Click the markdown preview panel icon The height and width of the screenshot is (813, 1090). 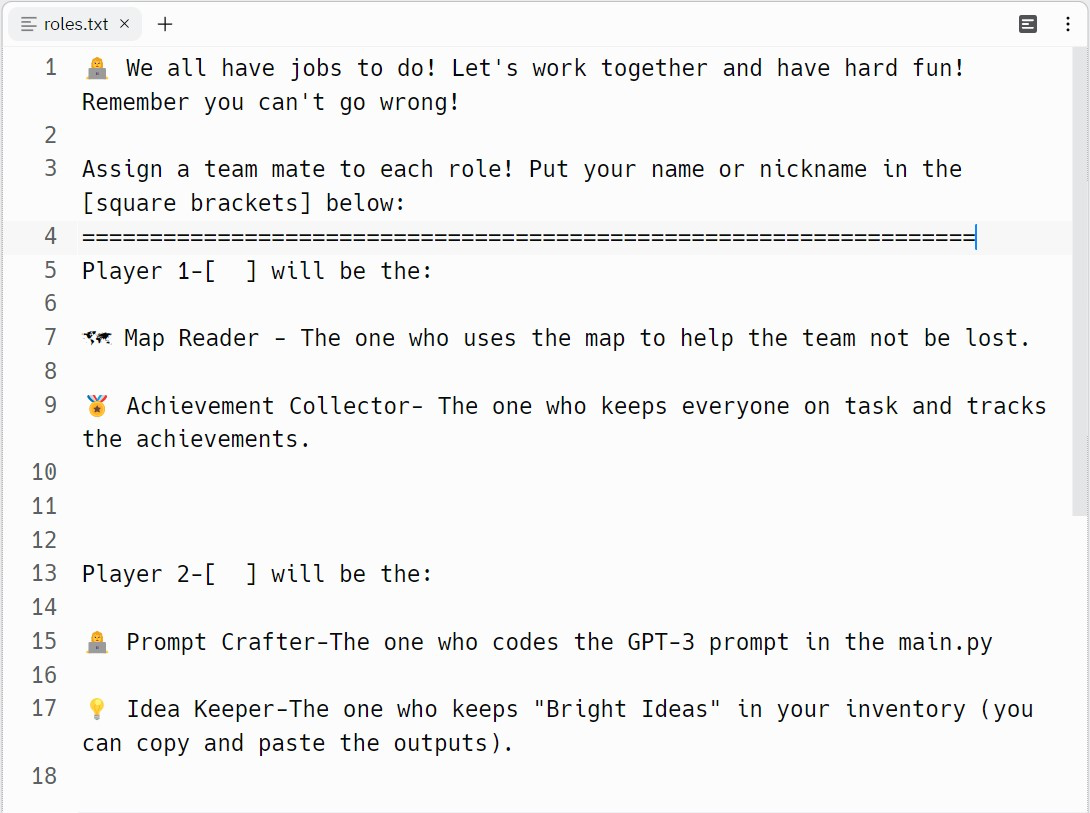tap(1028, 24)
